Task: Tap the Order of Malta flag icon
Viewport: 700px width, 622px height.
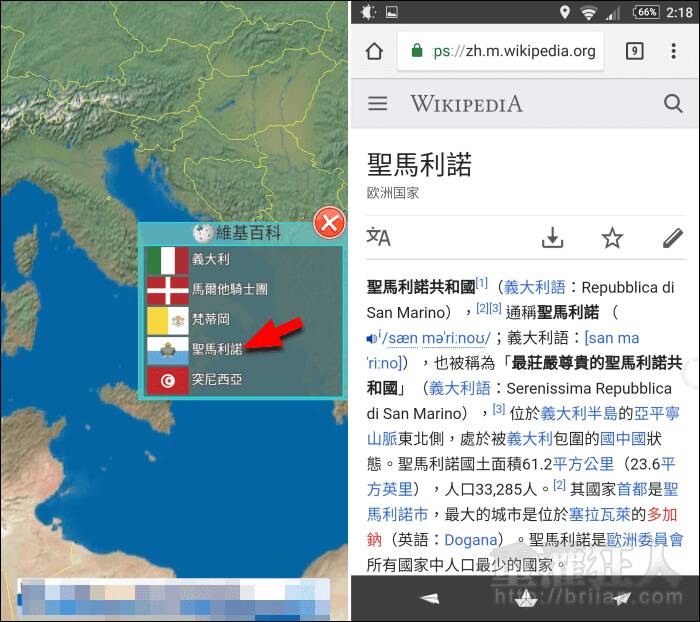Action: (x=168, y=290)
